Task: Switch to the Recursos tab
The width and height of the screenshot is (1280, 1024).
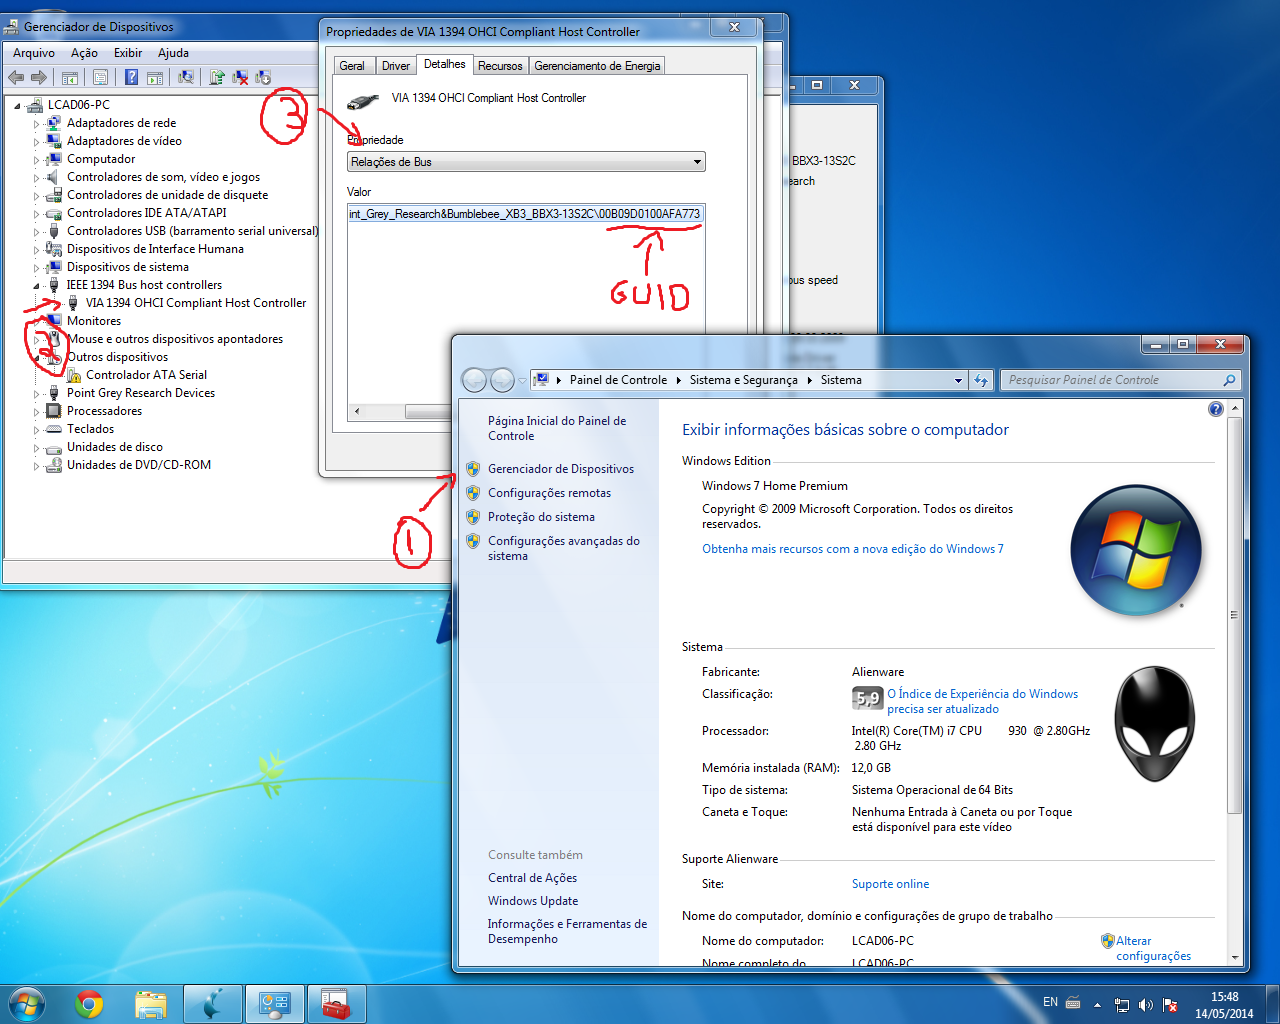Action: click(x=500, y=66)
